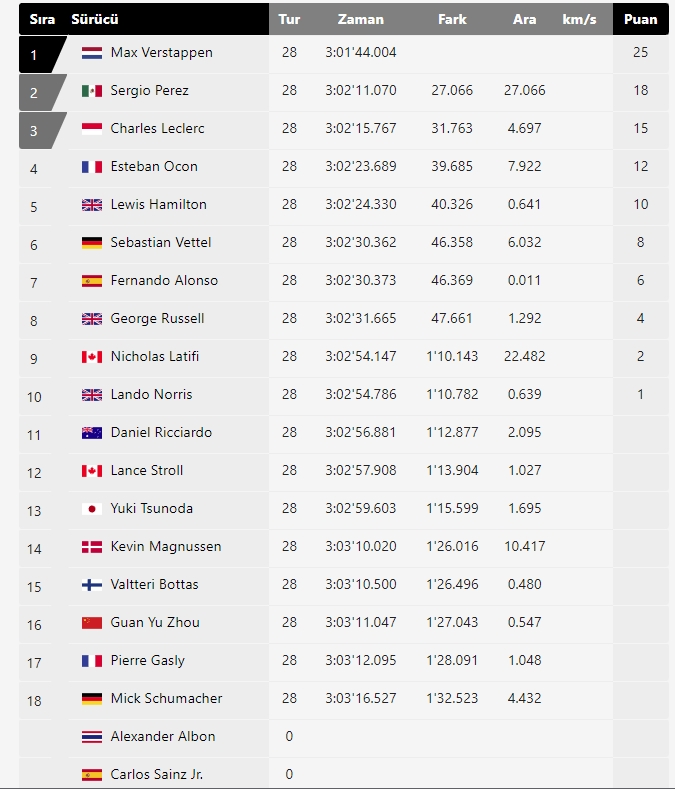This screenshot has height=789, width=675.
Task: Click the China flag beside Guan Yu Zhou
Action: (92, 623)
